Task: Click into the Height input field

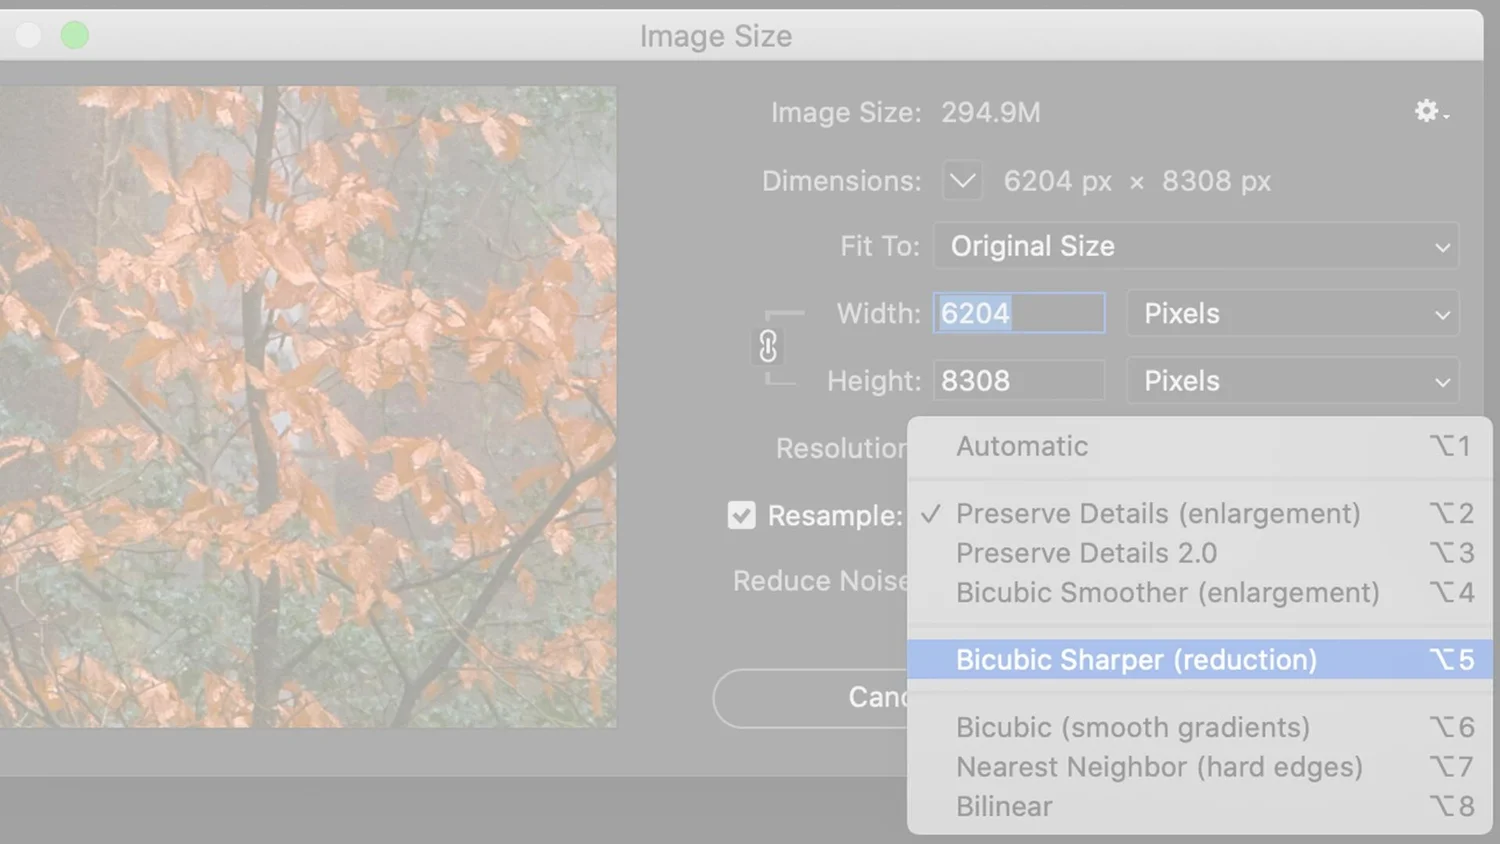Action: (1019, 381)
